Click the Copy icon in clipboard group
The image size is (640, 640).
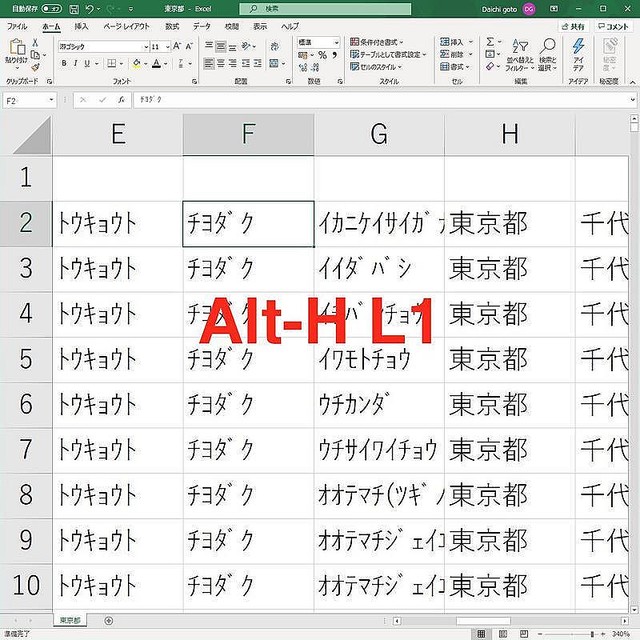36,55
